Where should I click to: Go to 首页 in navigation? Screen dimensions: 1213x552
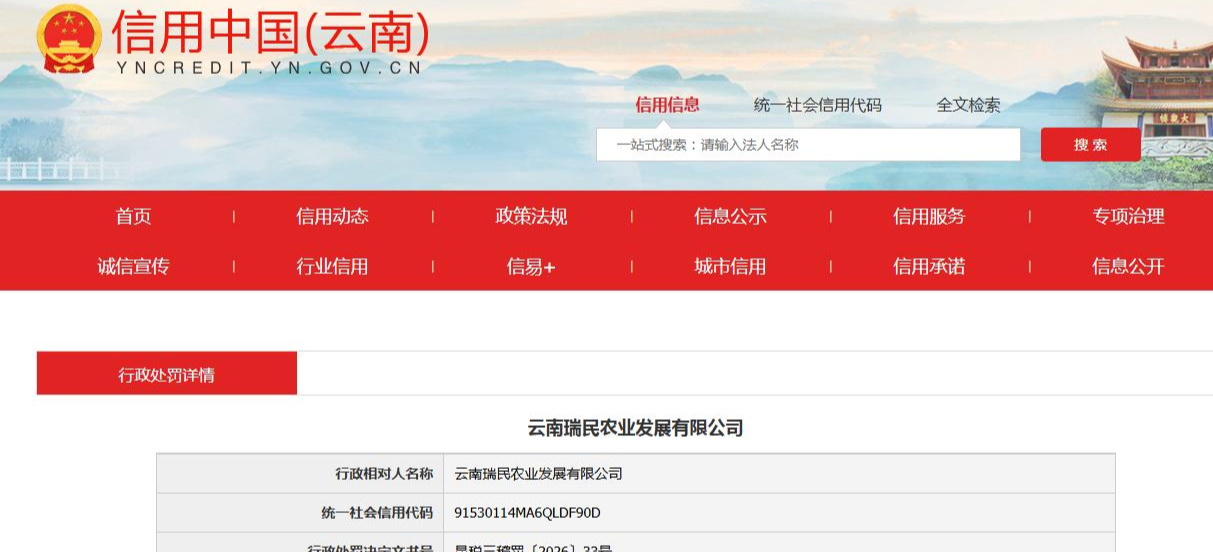coord(133,216)
